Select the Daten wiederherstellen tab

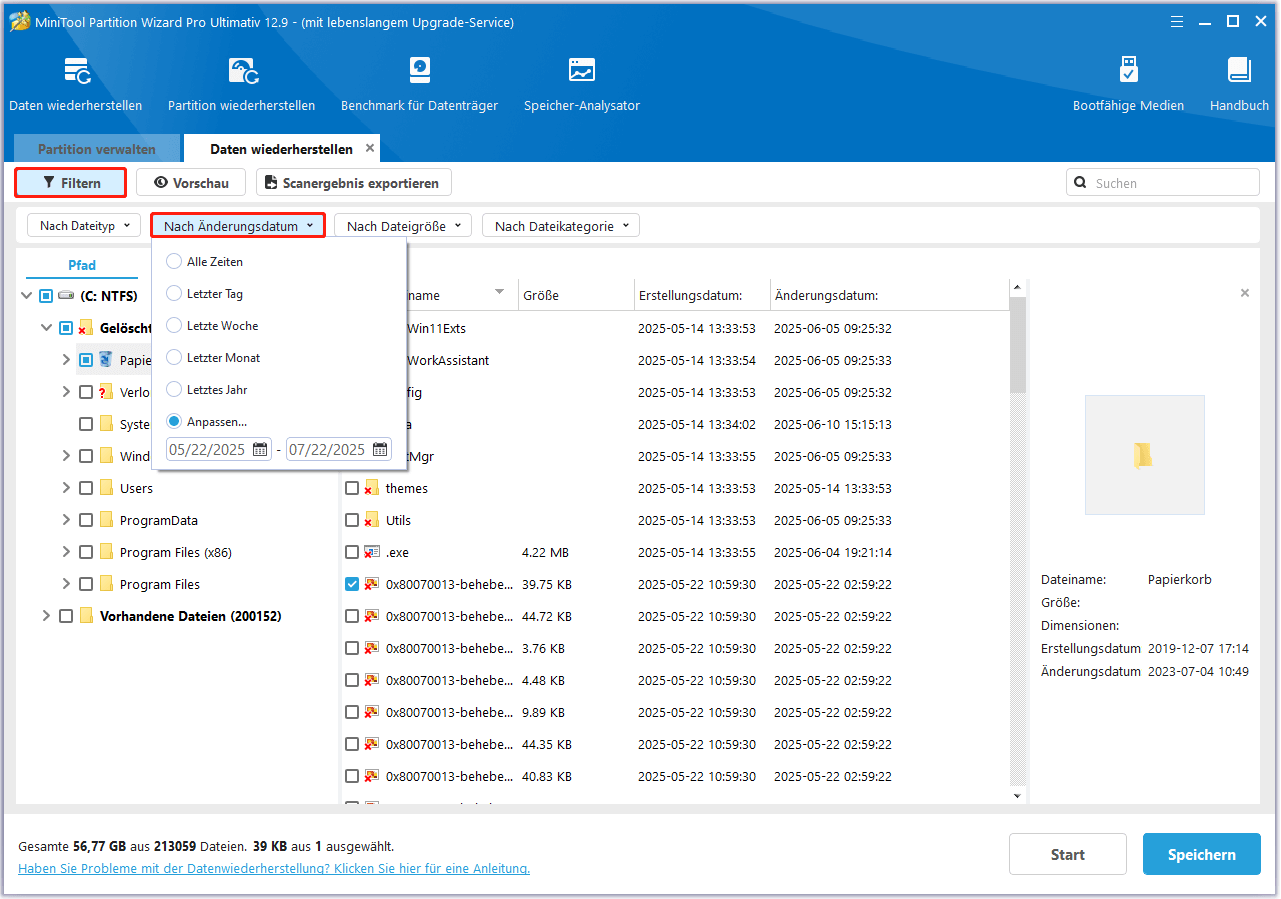281,149
